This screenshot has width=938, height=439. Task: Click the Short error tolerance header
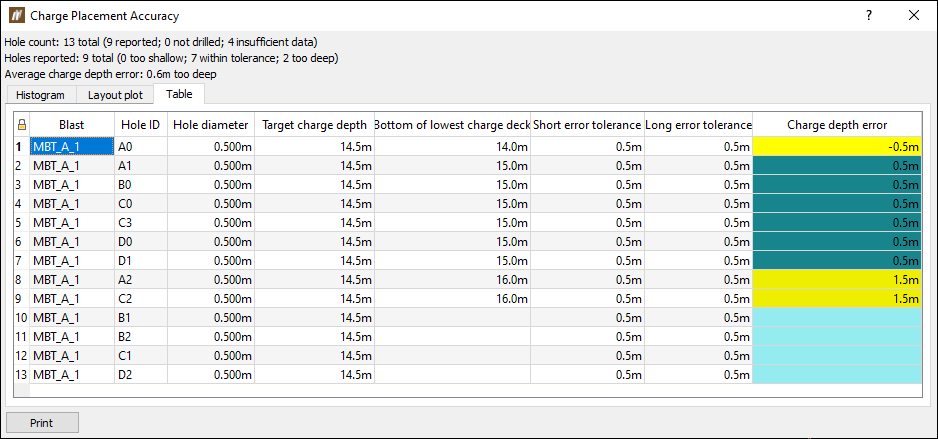point(587,125)
